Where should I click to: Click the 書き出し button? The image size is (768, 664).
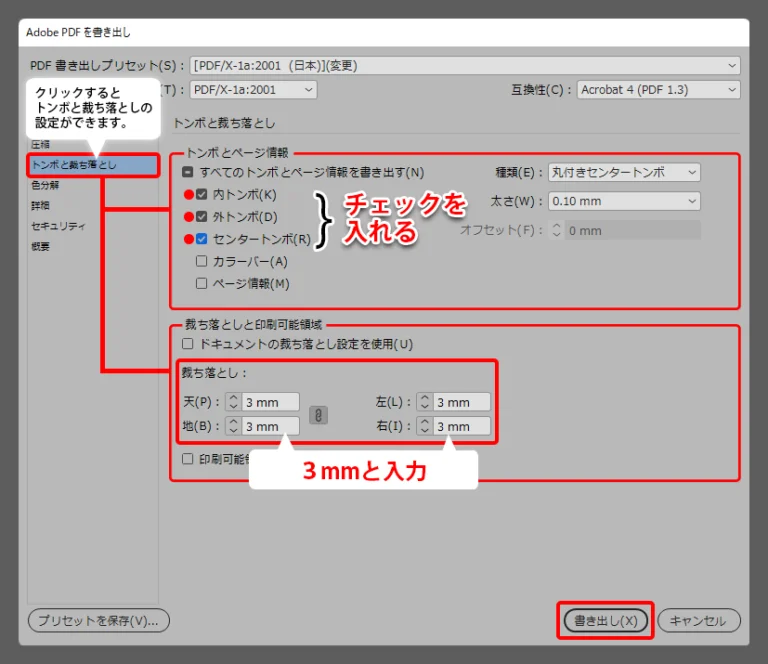[x=605, y=620]
